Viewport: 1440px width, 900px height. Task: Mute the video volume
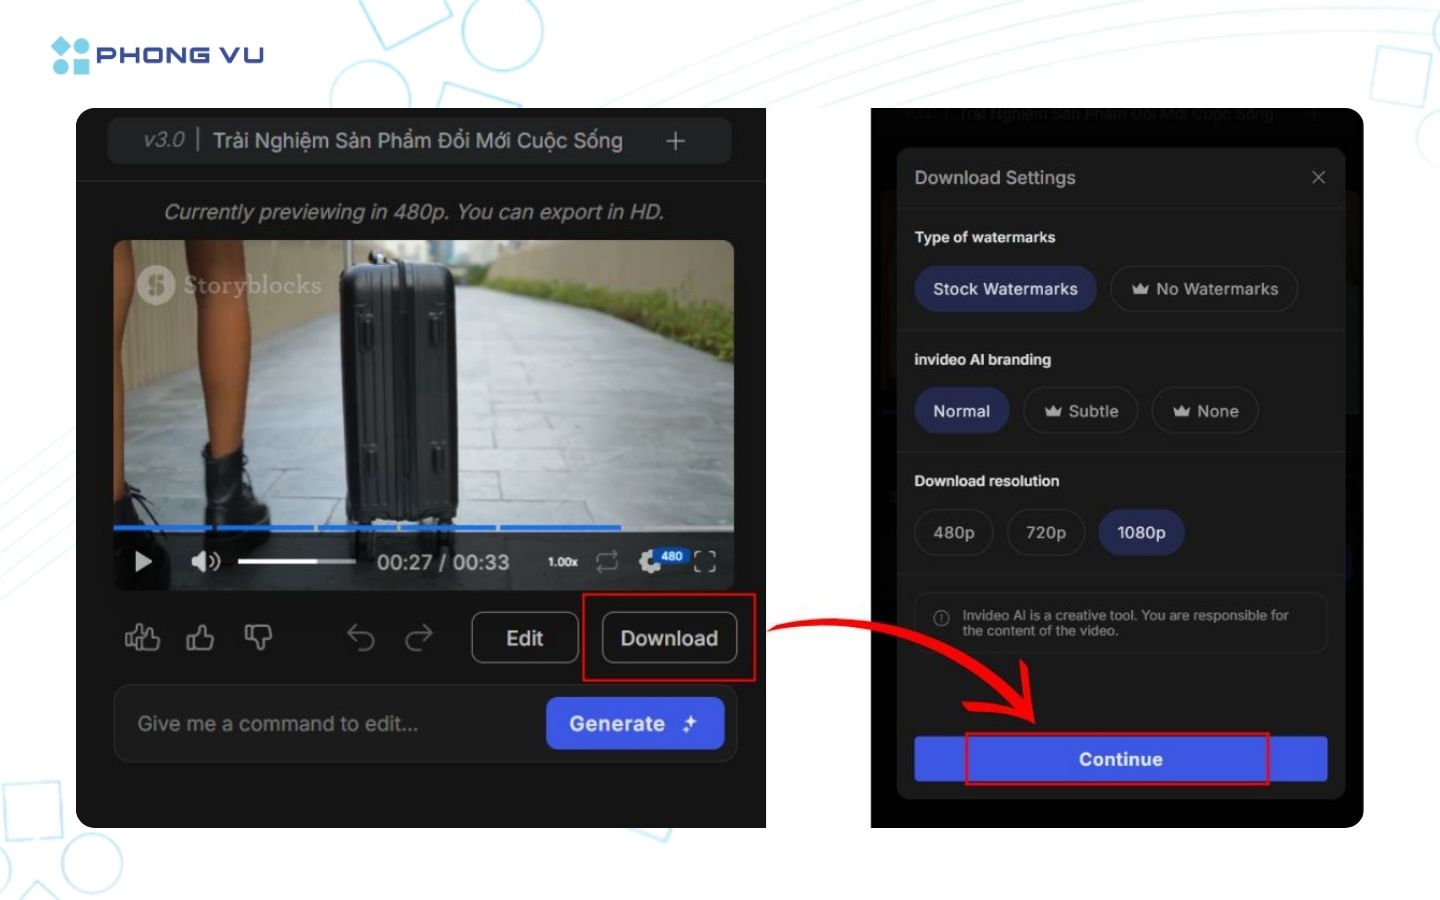(205, 561)
